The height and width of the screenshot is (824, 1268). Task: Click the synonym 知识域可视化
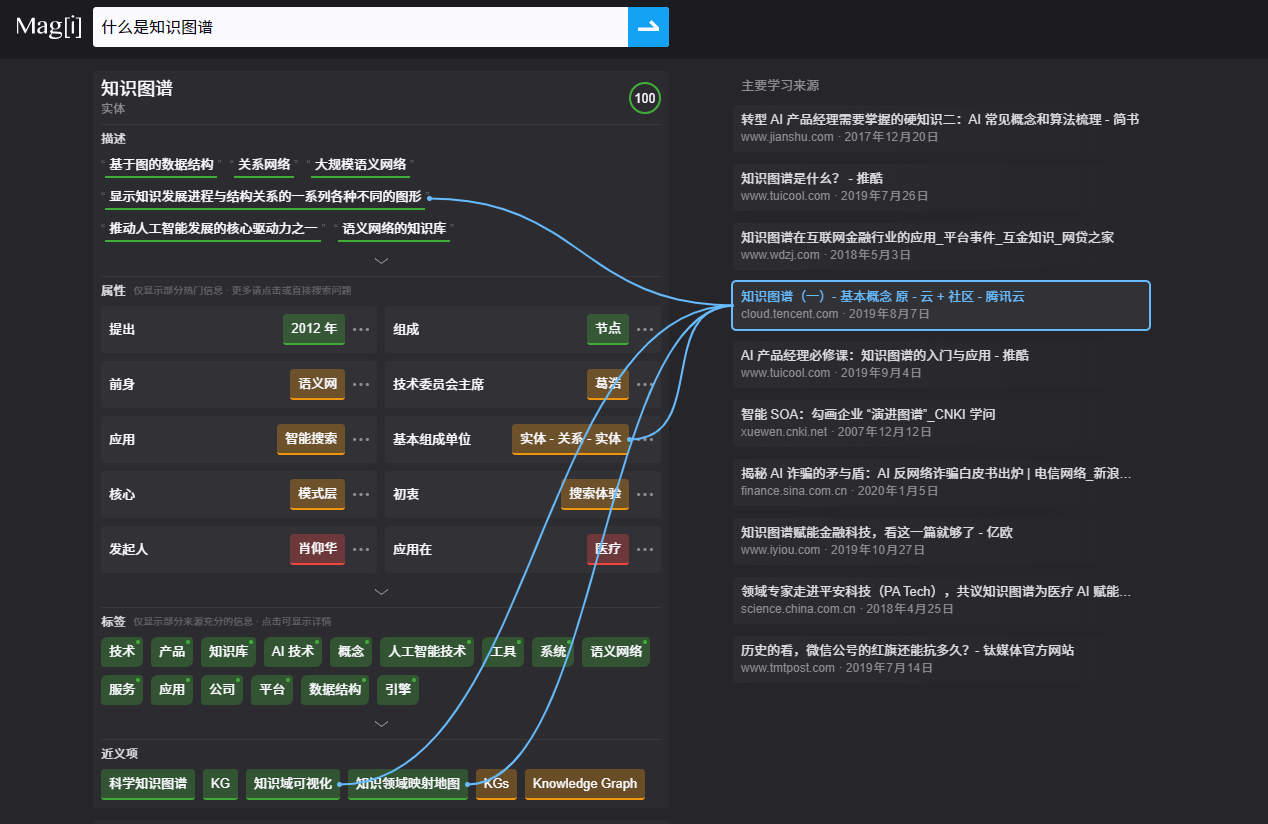point(293,784)
